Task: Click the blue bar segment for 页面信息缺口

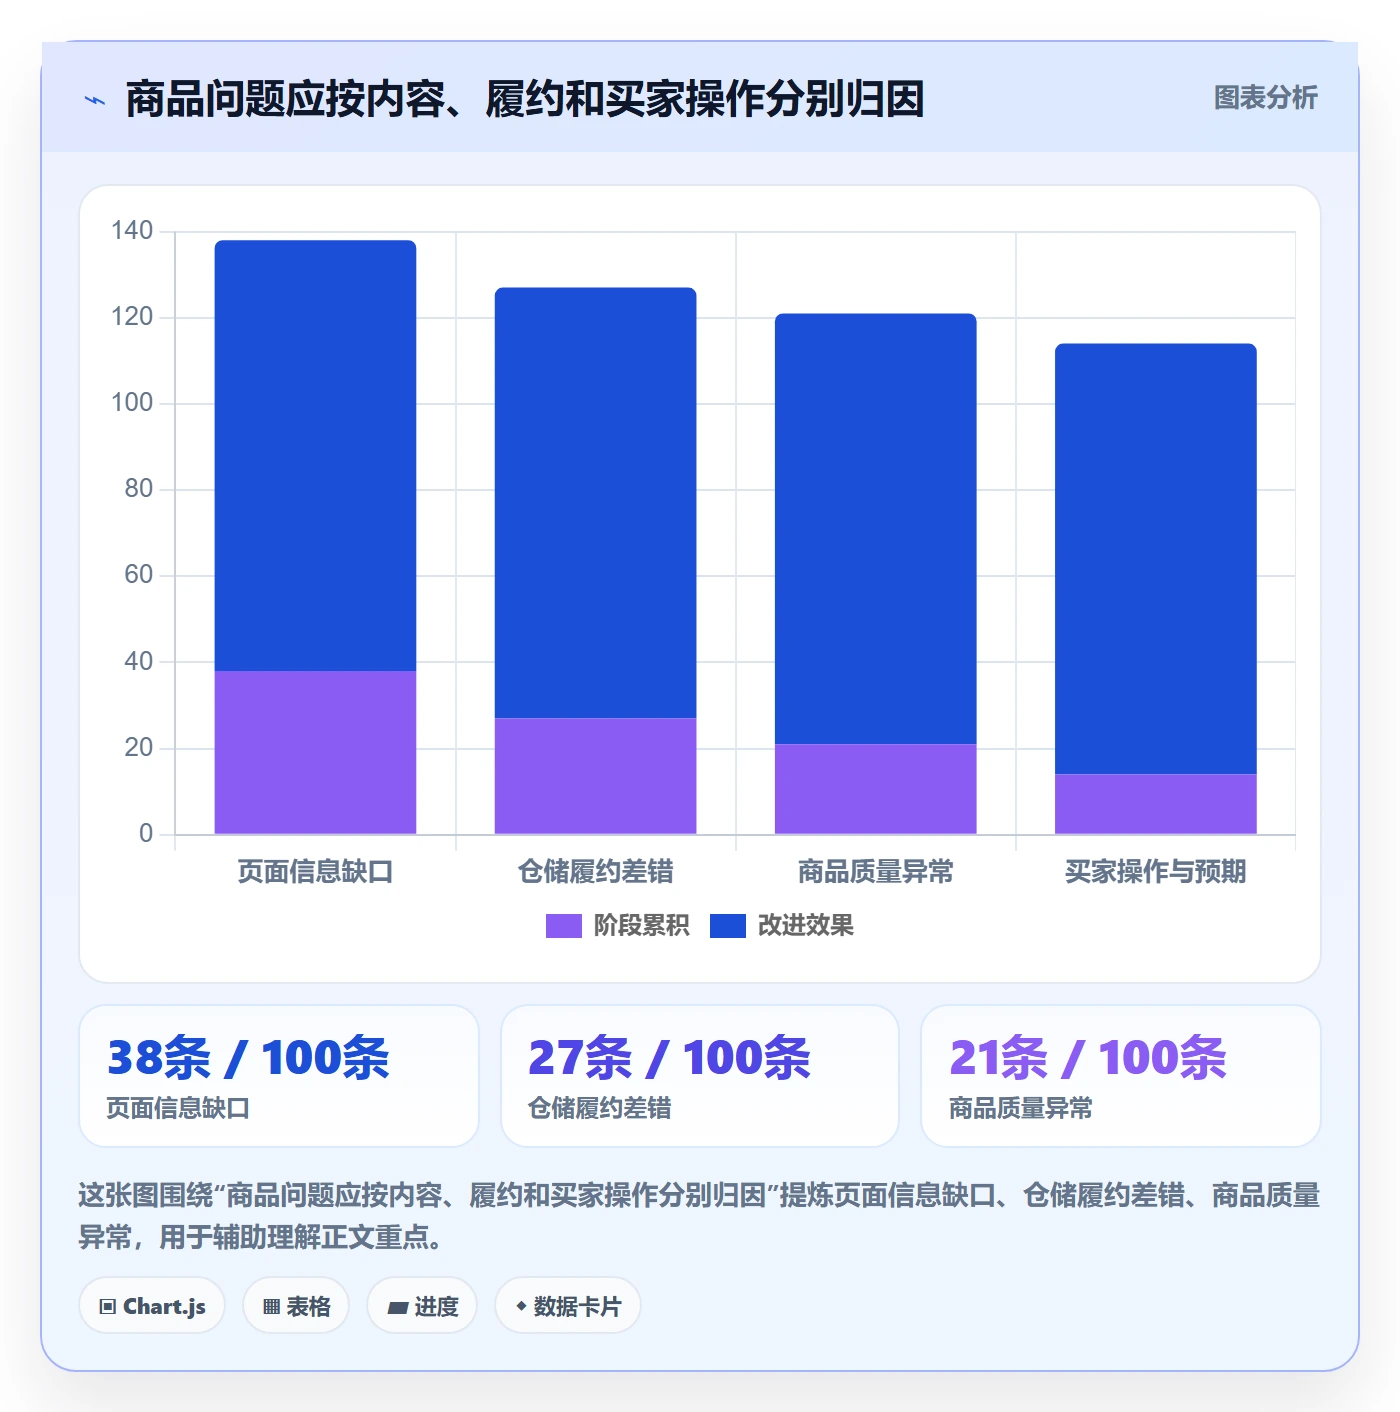Action: [x=315, y=455]
